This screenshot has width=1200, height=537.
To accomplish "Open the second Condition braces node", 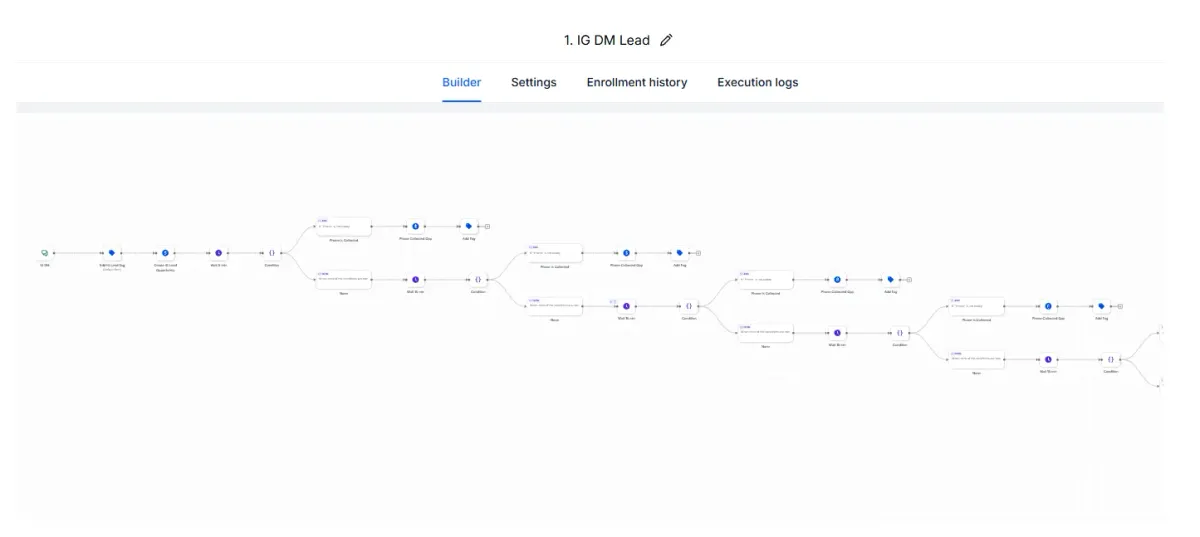I will 478,279.
